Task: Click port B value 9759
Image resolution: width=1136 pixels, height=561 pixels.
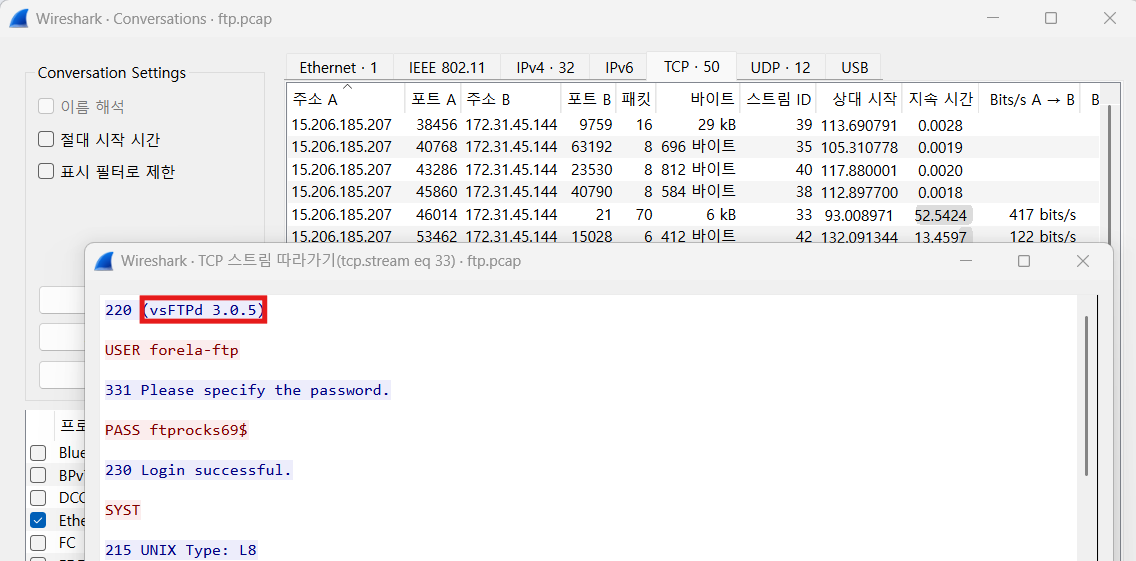Action: tap(596, 125)
